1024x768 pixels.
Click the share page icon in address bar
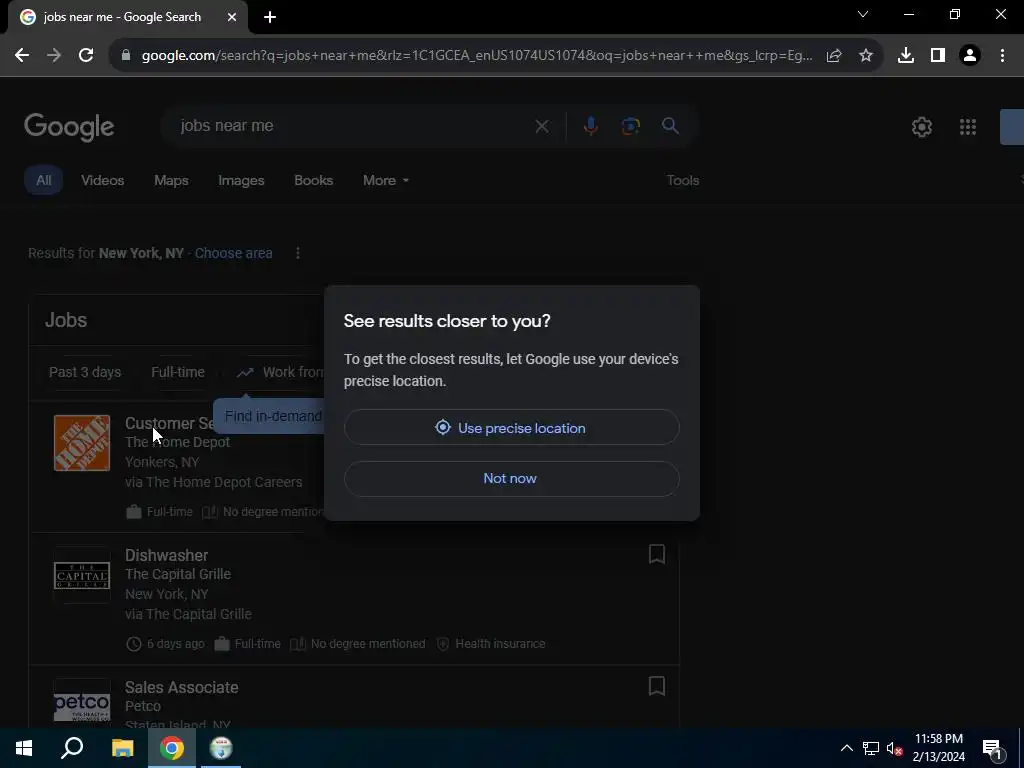pos(834,56)
